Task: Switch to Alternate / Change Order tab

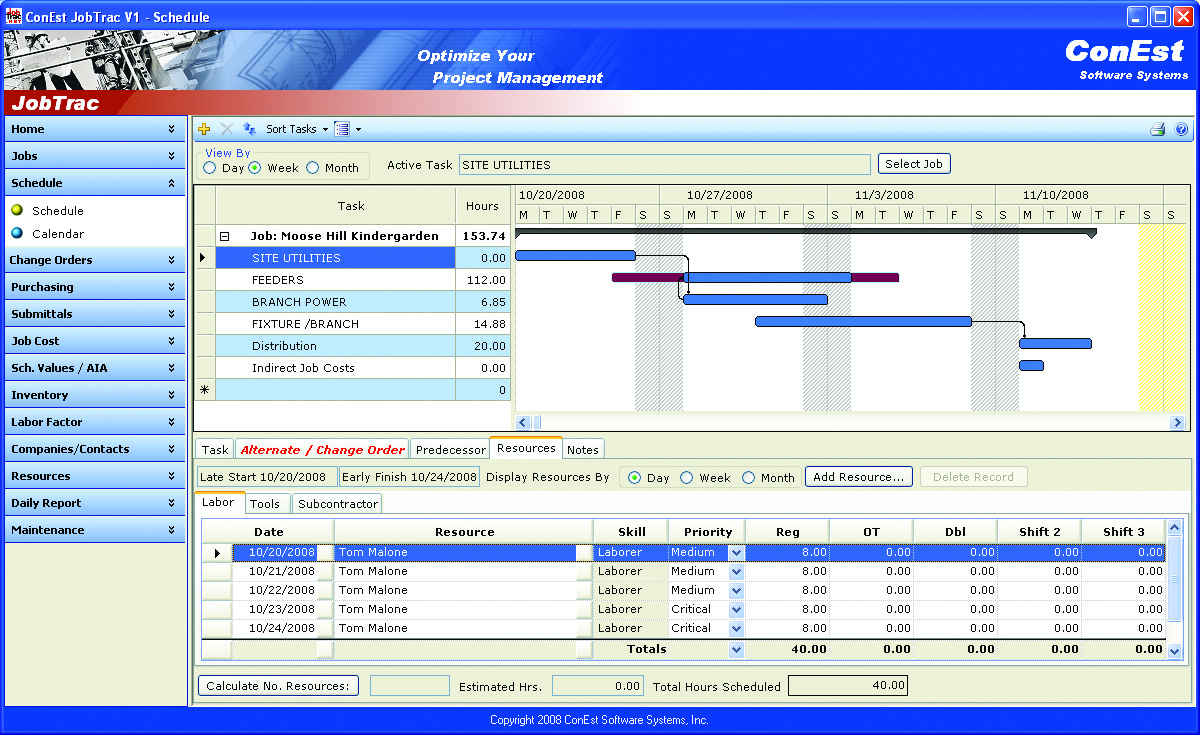Action: [323, 450]
